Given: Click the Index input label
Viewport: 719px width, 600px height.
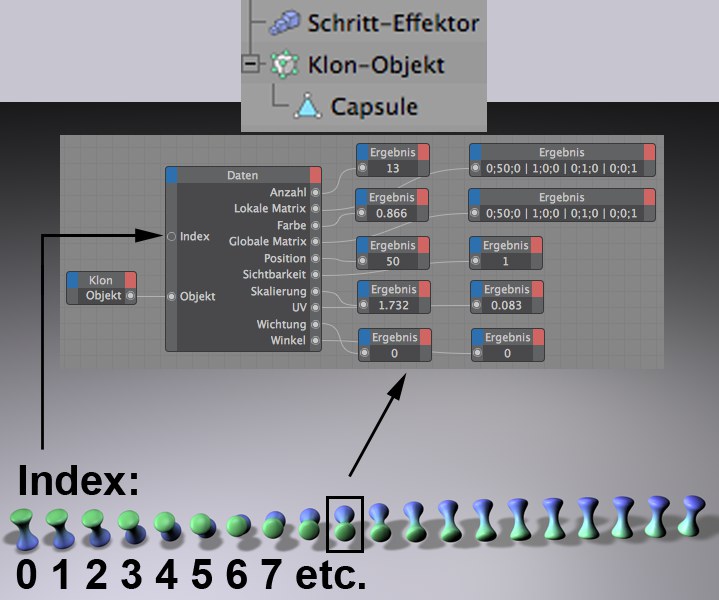Looking at the screenshot, I should (194, 237).
